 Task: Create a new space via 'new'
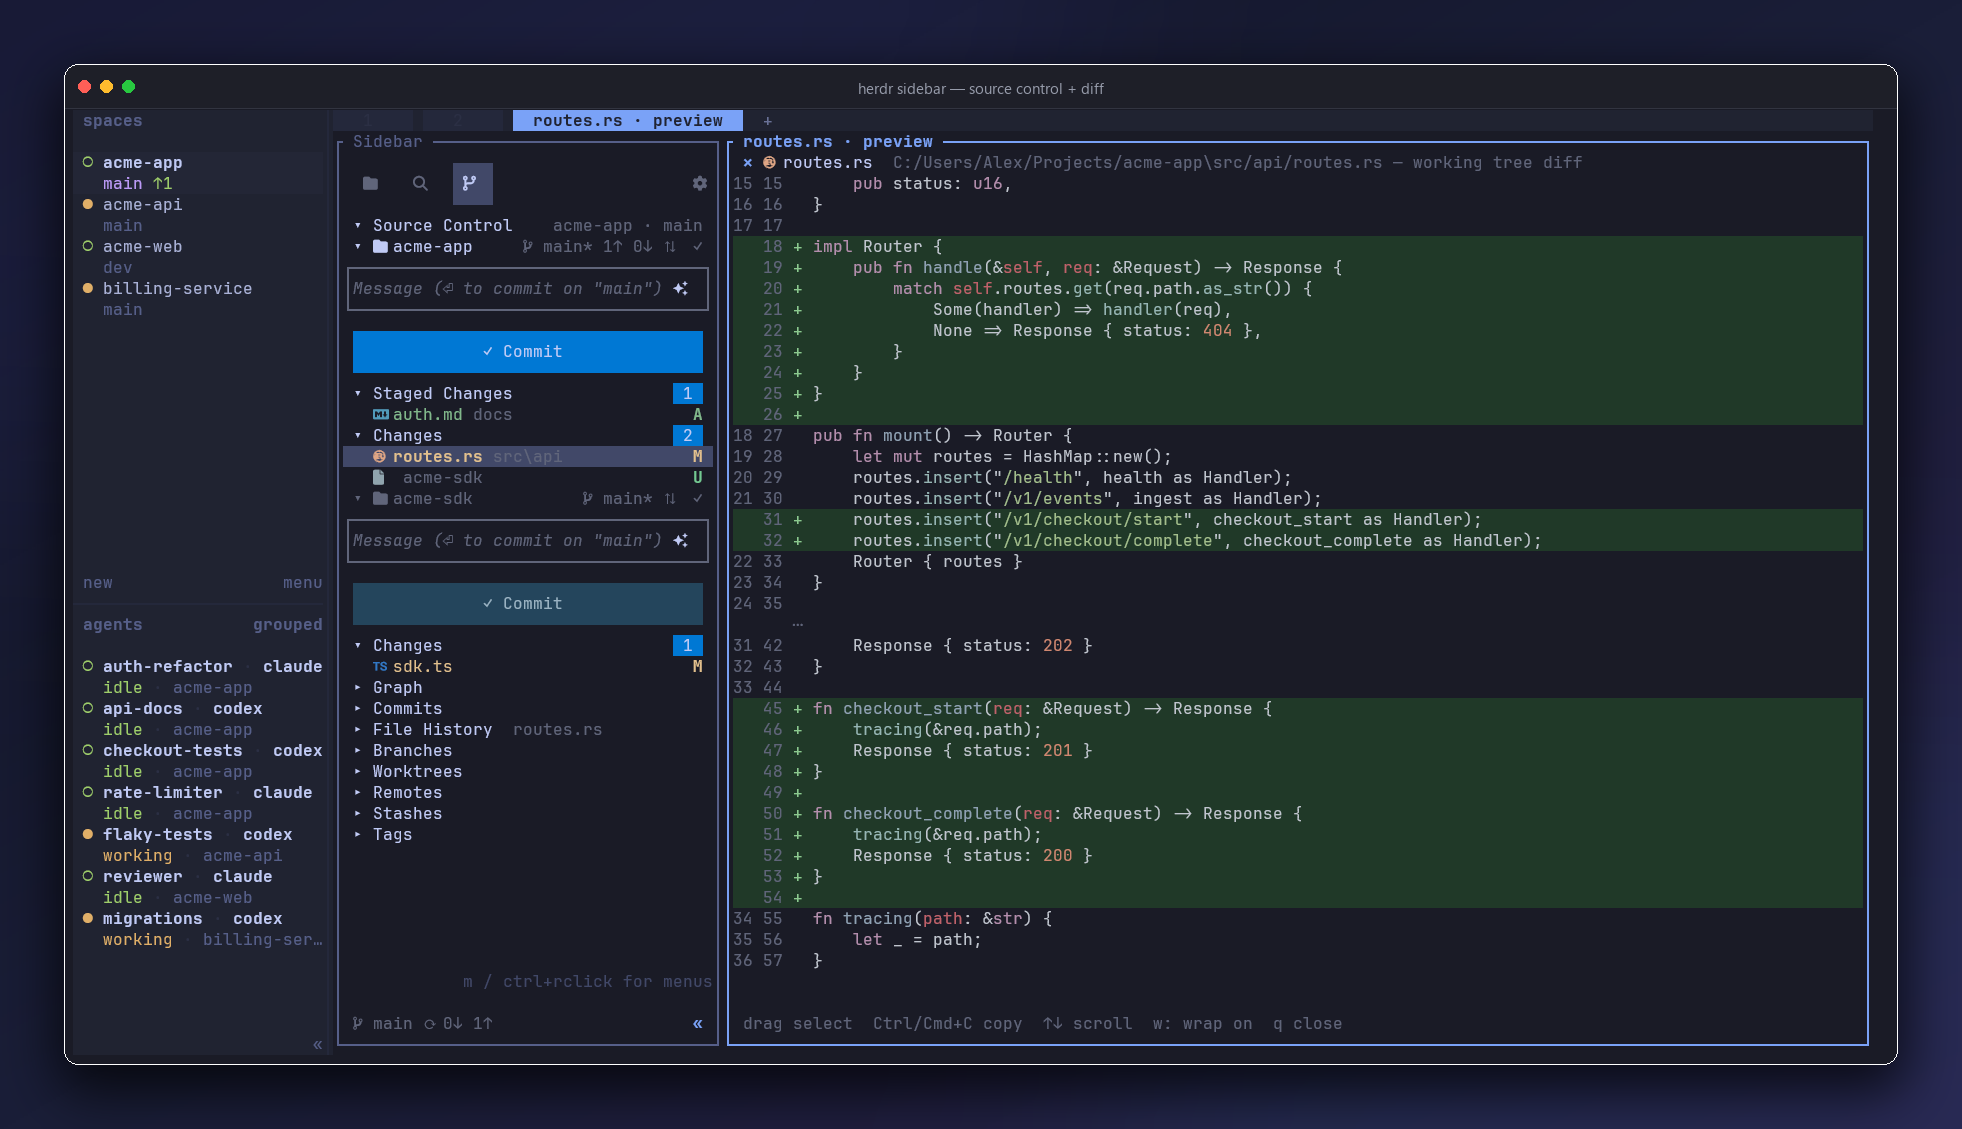tap(98, 583)
